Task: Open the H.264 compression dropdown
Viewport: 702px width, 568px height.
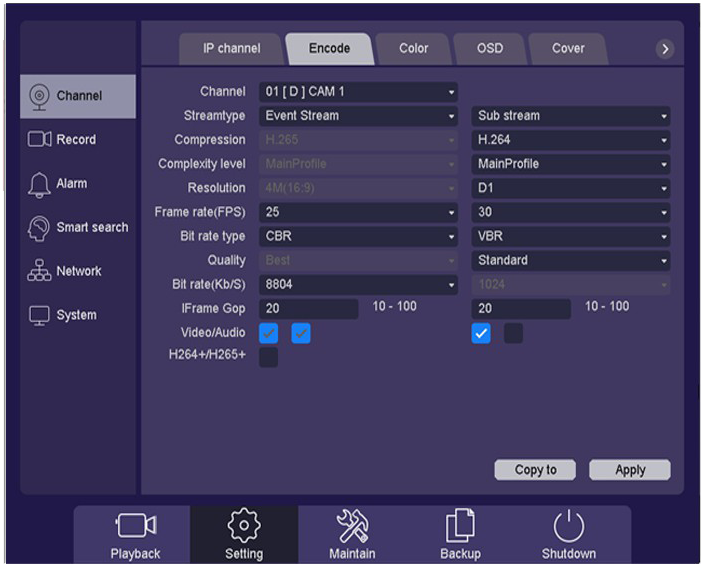Action: coord(571,140)
